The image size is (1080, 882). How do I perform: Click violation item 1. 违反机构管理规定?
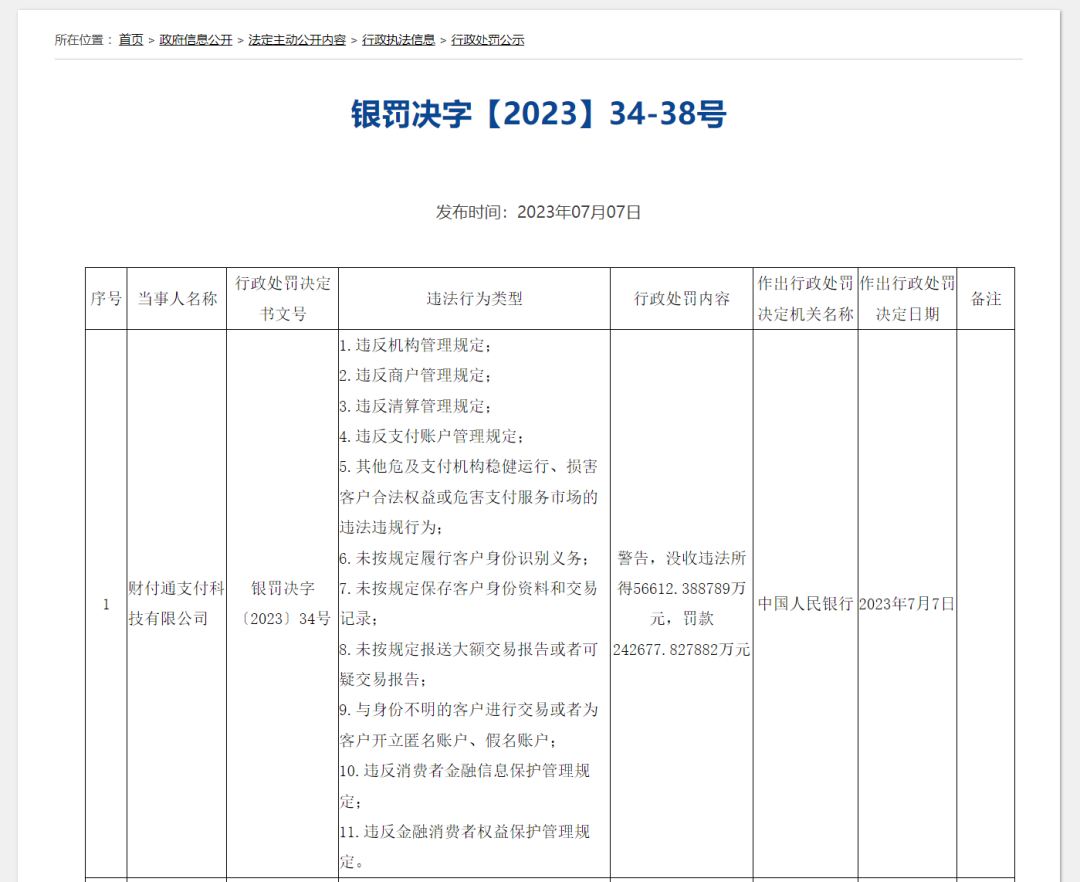pos(415,346)
